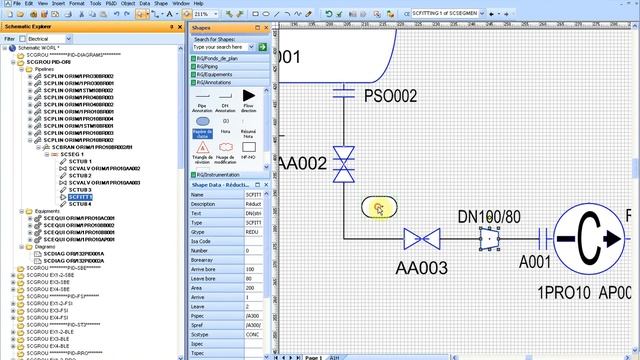Select the Rectangle drawing tool
Screen dimensions: 640x360
256,14
